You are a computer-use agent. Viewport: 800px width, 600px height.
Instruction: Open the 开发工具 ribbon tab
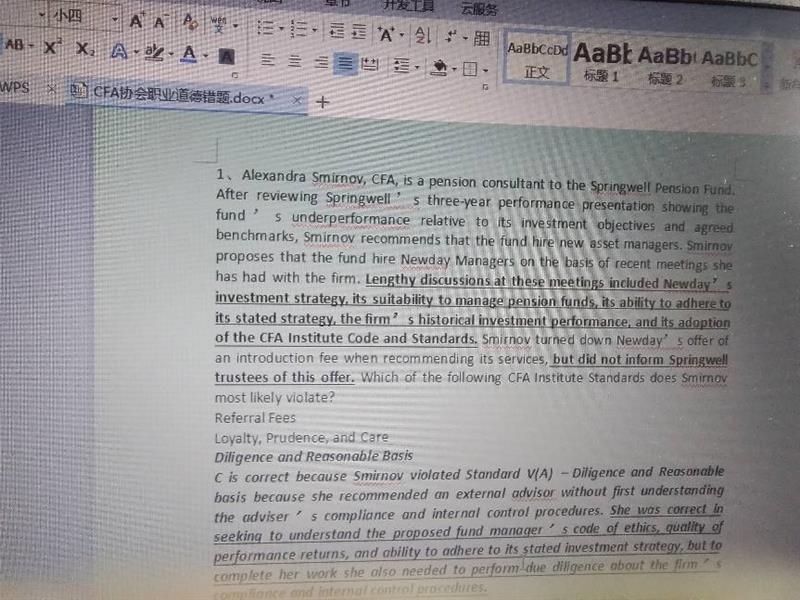coord(408,5)
